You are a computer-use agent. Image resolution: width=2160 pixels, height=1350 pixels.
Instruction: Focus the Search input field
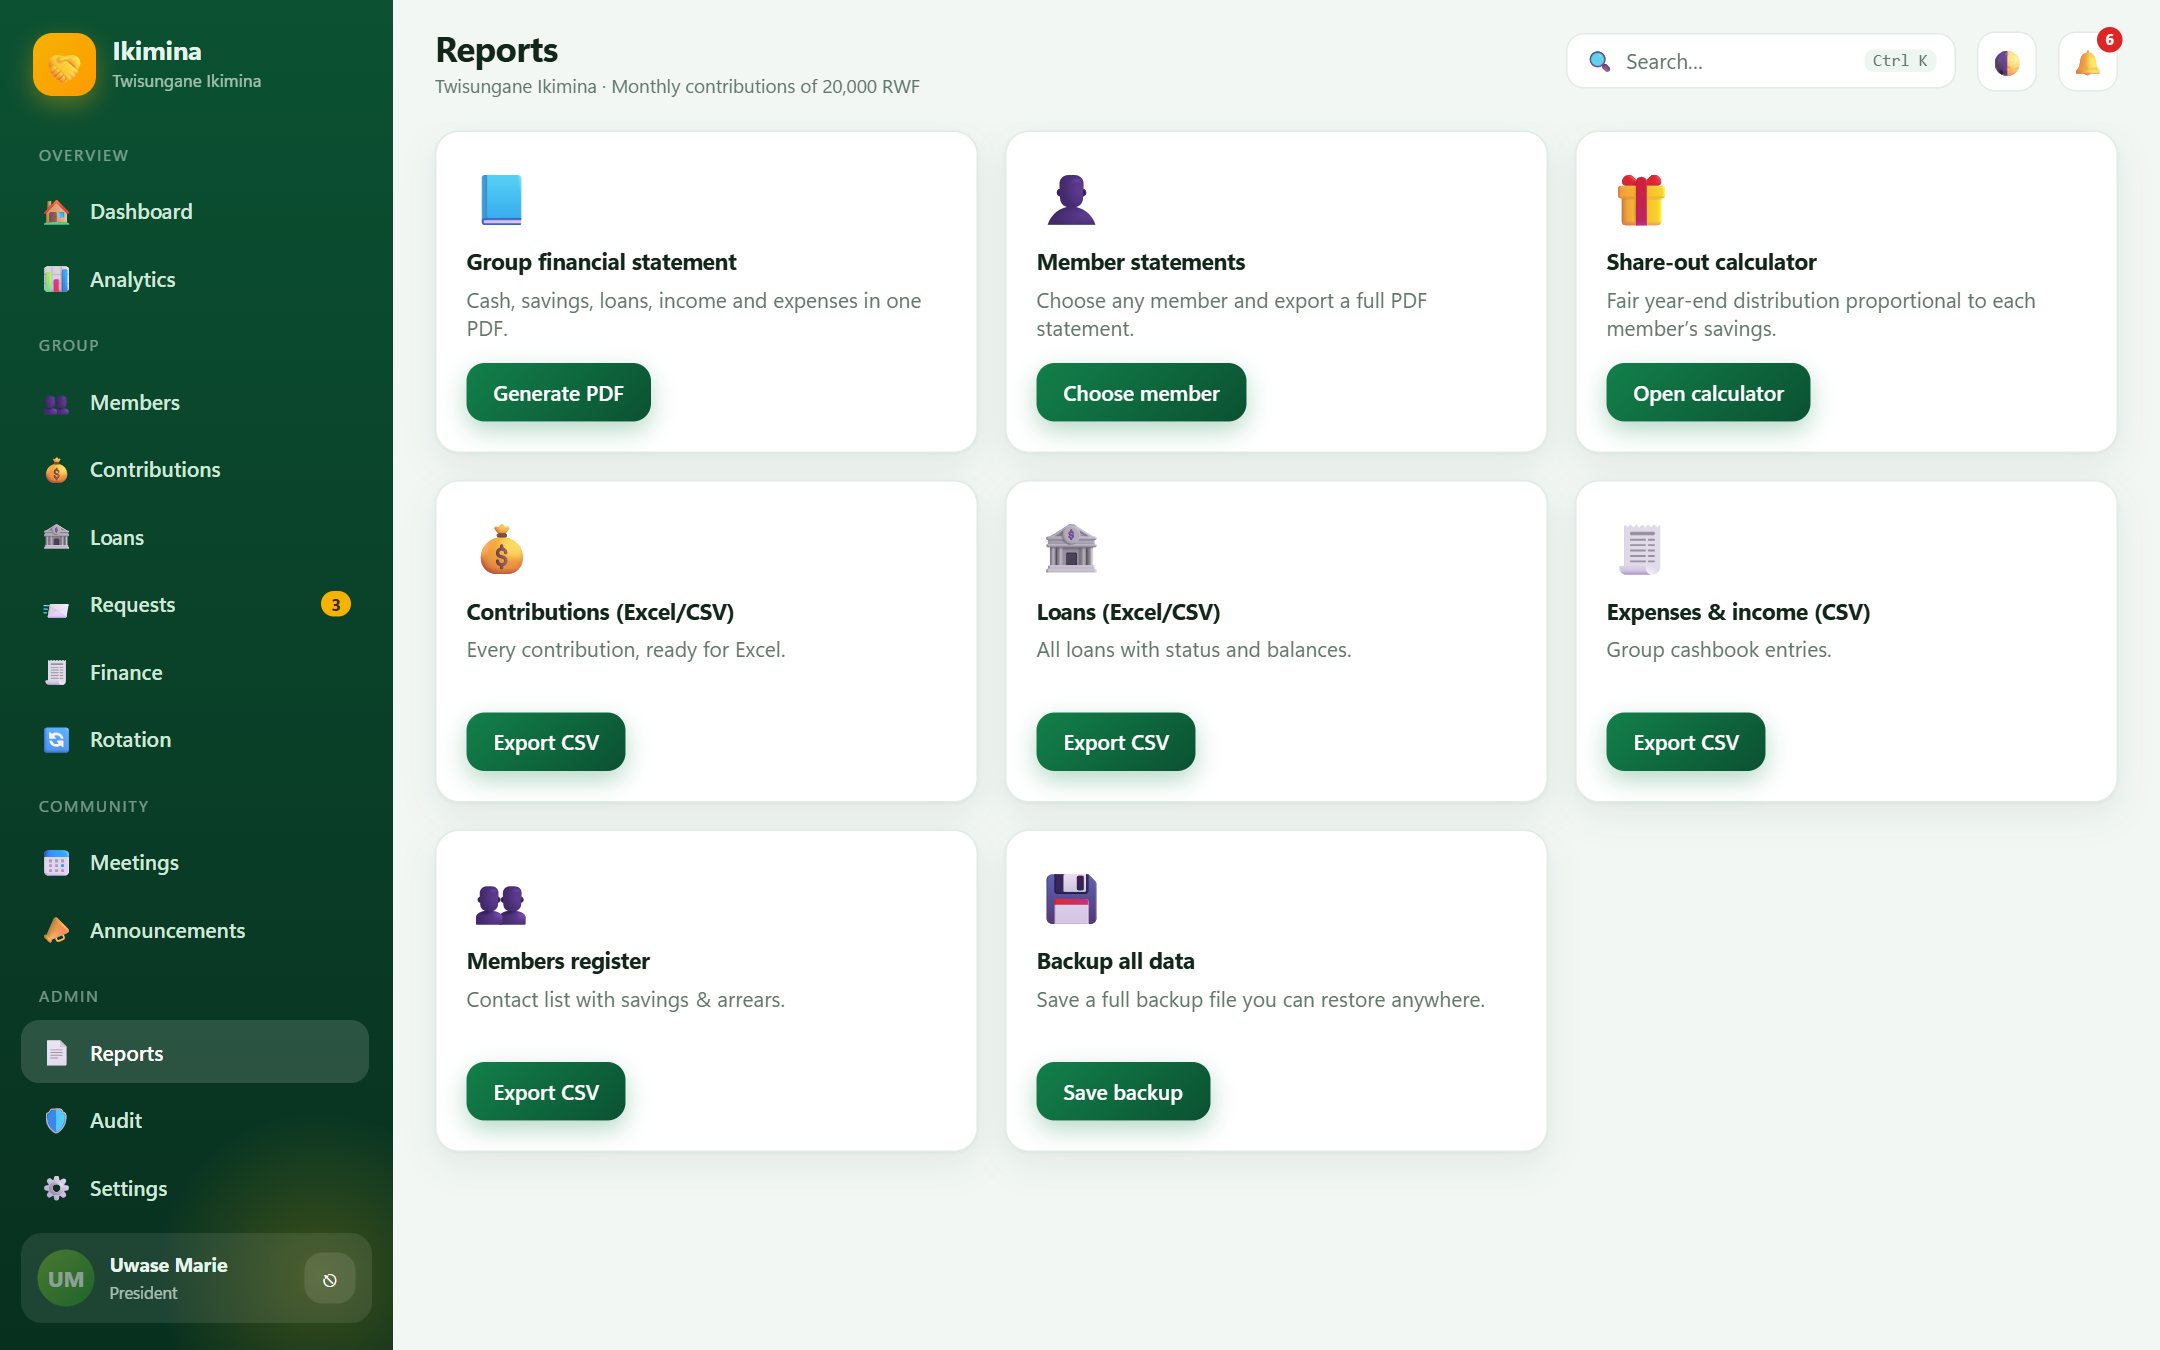pos(1761,62)
